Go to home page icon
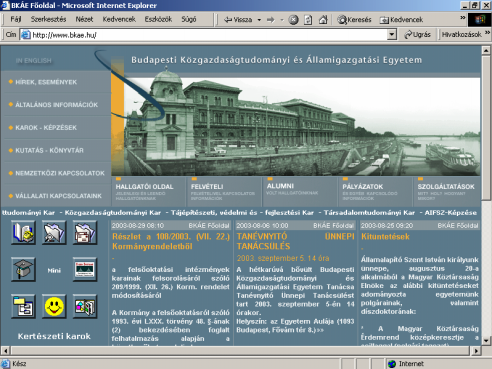Image resolution: width=492 pixels, height=369 pixels. [x=323, y=20]
